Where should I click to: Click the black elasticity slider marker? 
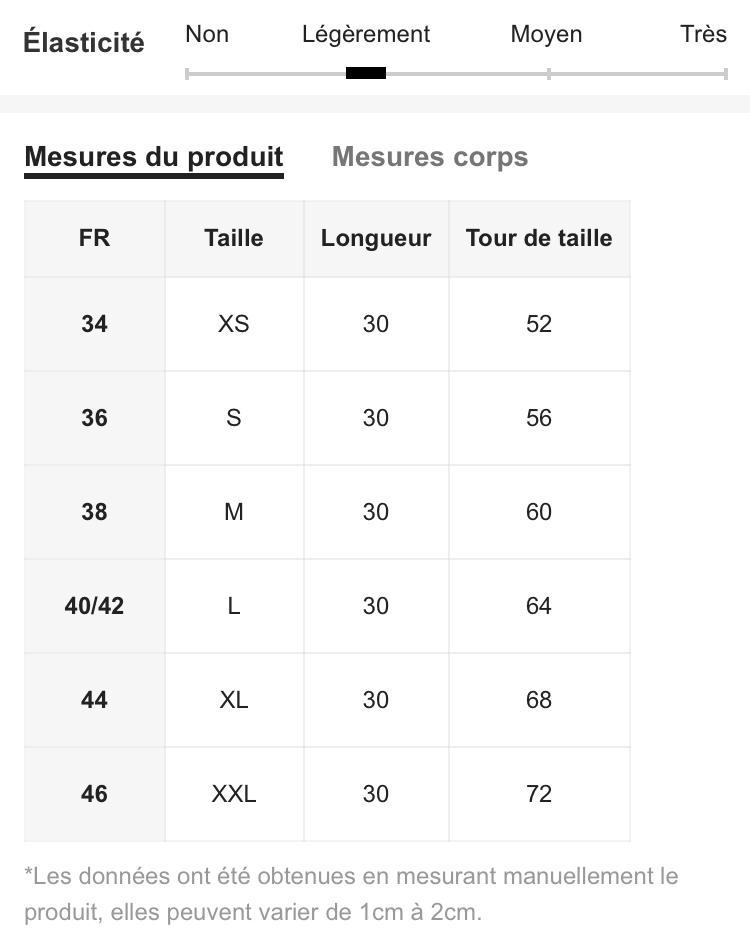366,73
